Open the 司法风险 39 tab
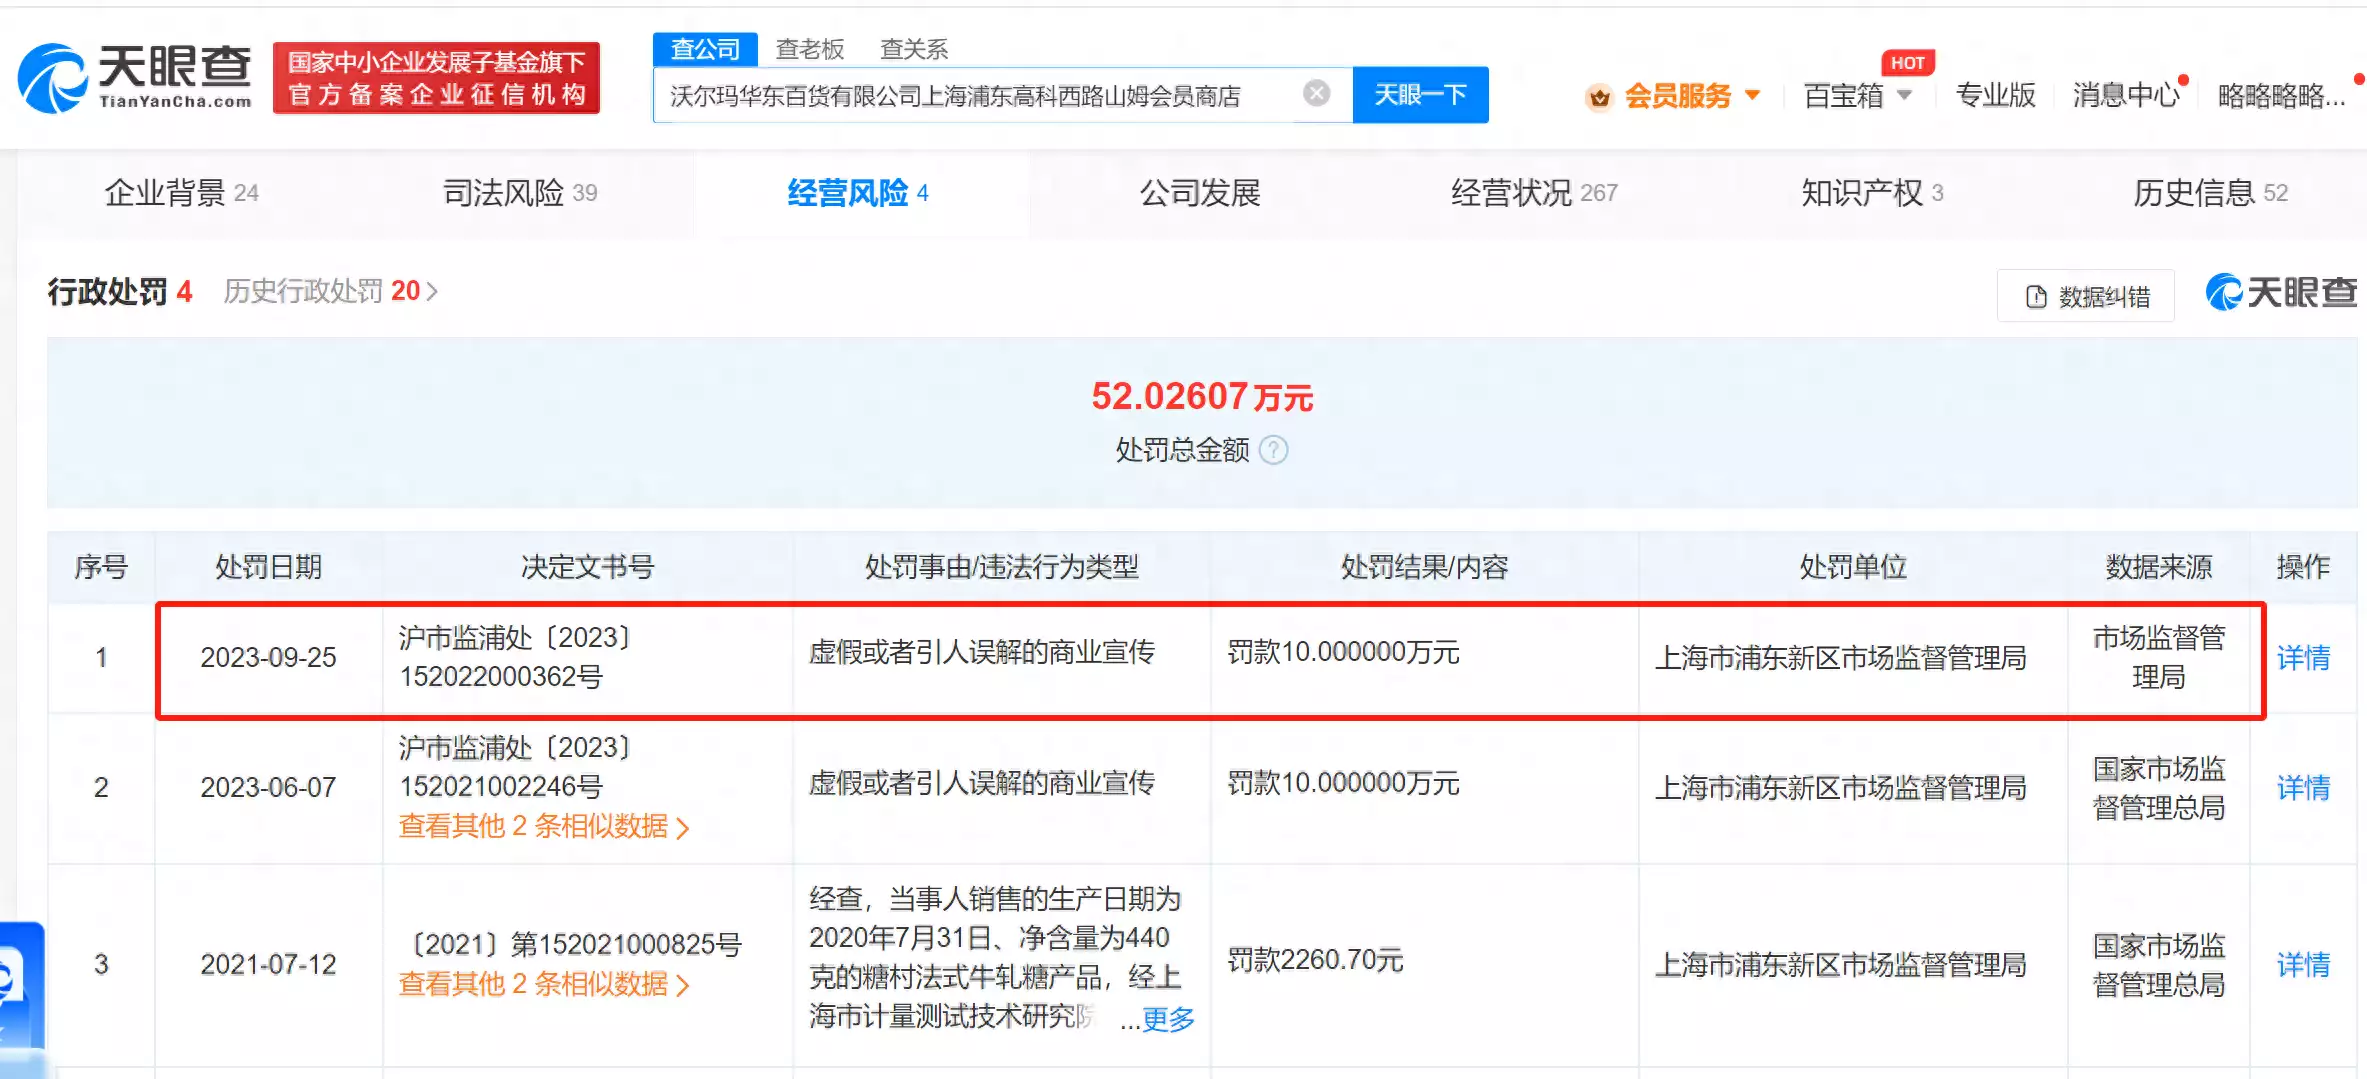This screenshot has width=2367, height=1079. [x=520, y=192]
